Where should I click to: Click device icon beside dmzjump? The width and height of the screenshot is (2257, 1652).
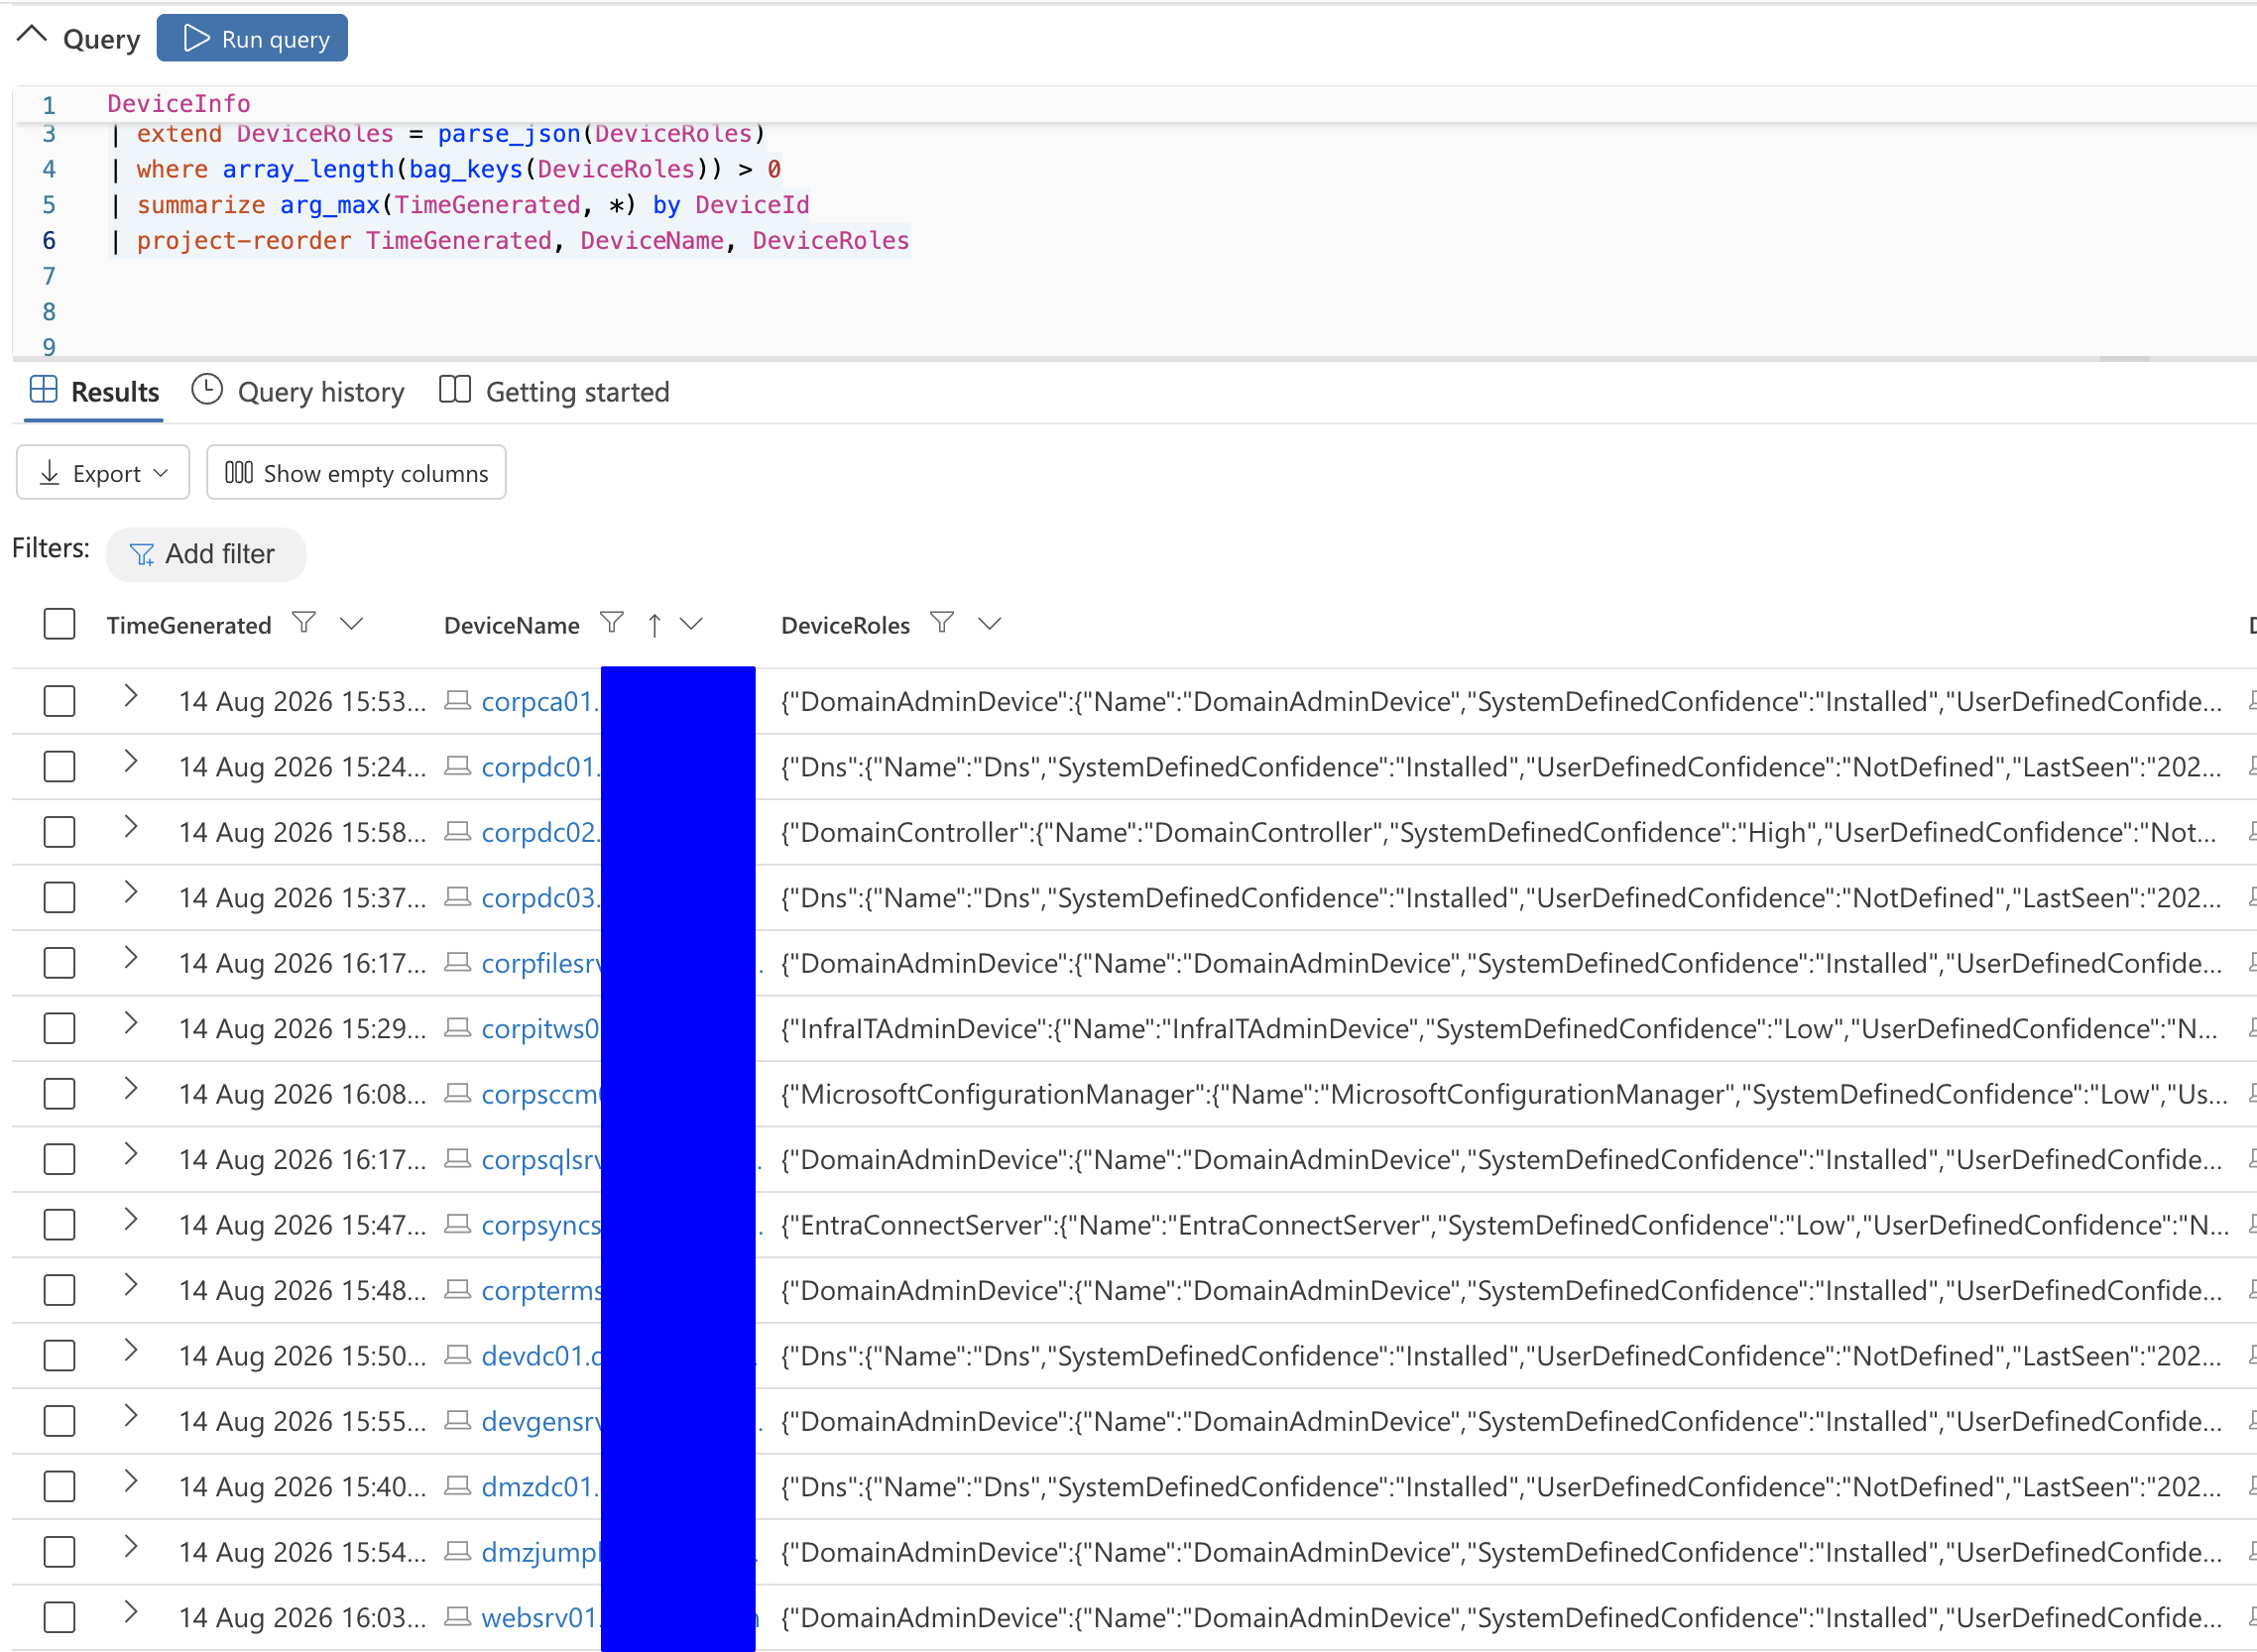[458, 1552]
